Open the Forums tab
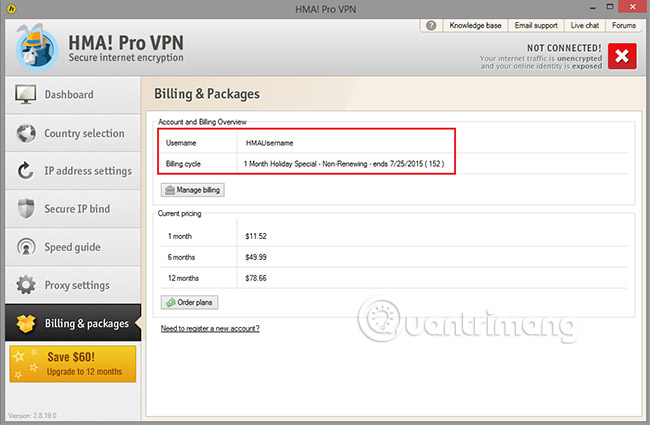 [x=624, y=25]
